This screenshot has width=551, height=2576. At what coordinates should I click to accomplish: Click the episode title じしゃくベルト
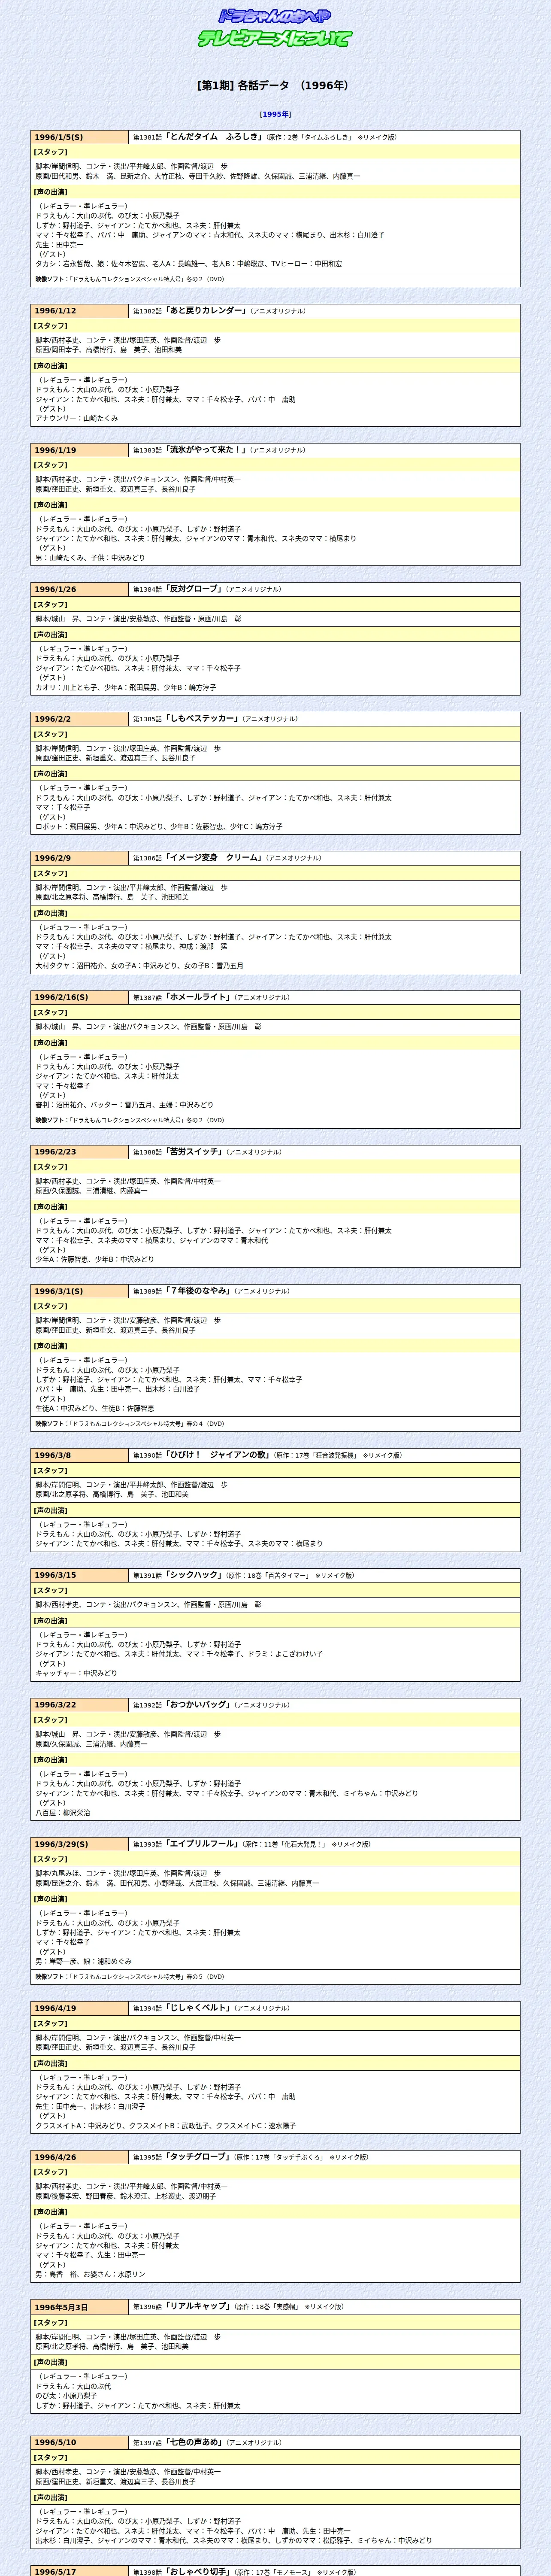tap(198, 2008)
